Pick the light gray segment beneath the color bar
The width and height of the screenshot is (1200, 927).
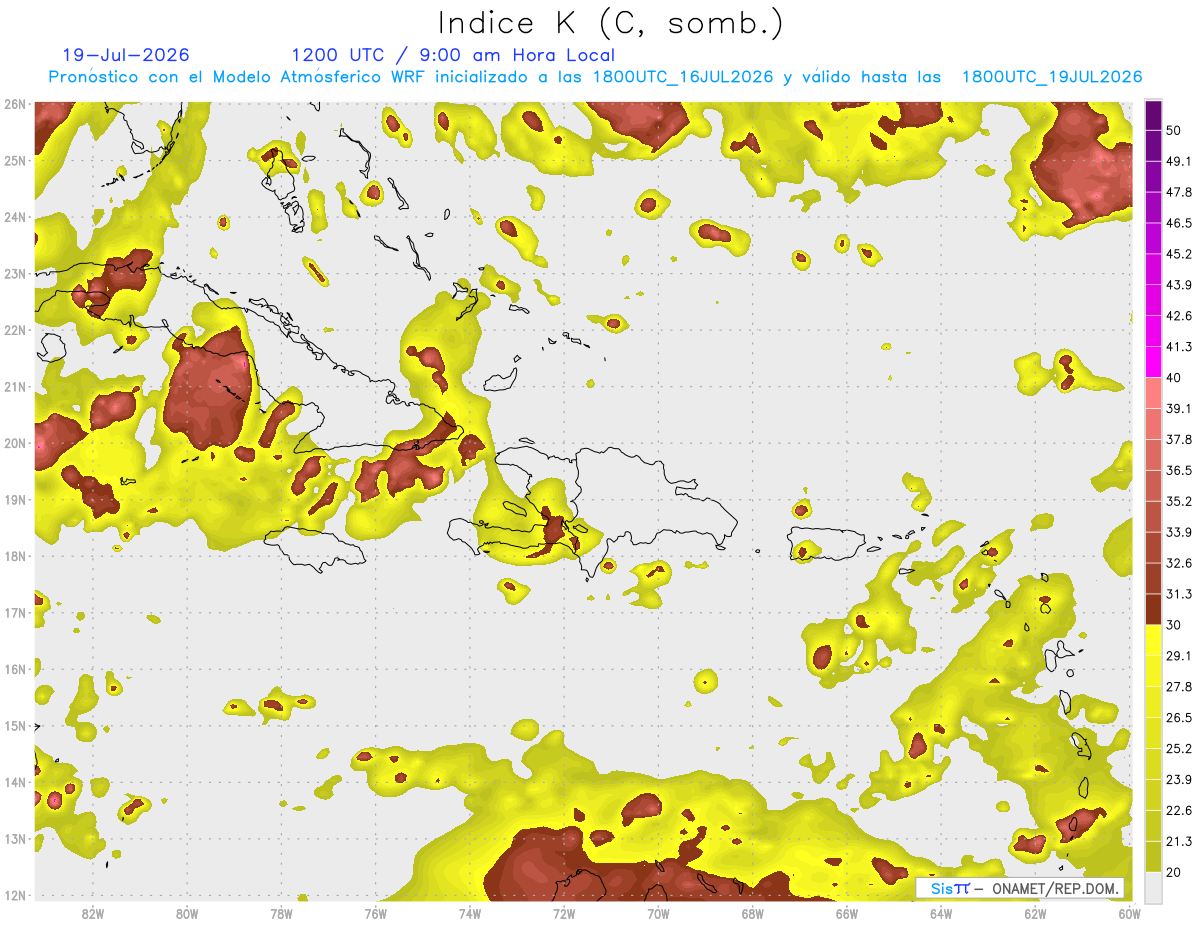1153,887
